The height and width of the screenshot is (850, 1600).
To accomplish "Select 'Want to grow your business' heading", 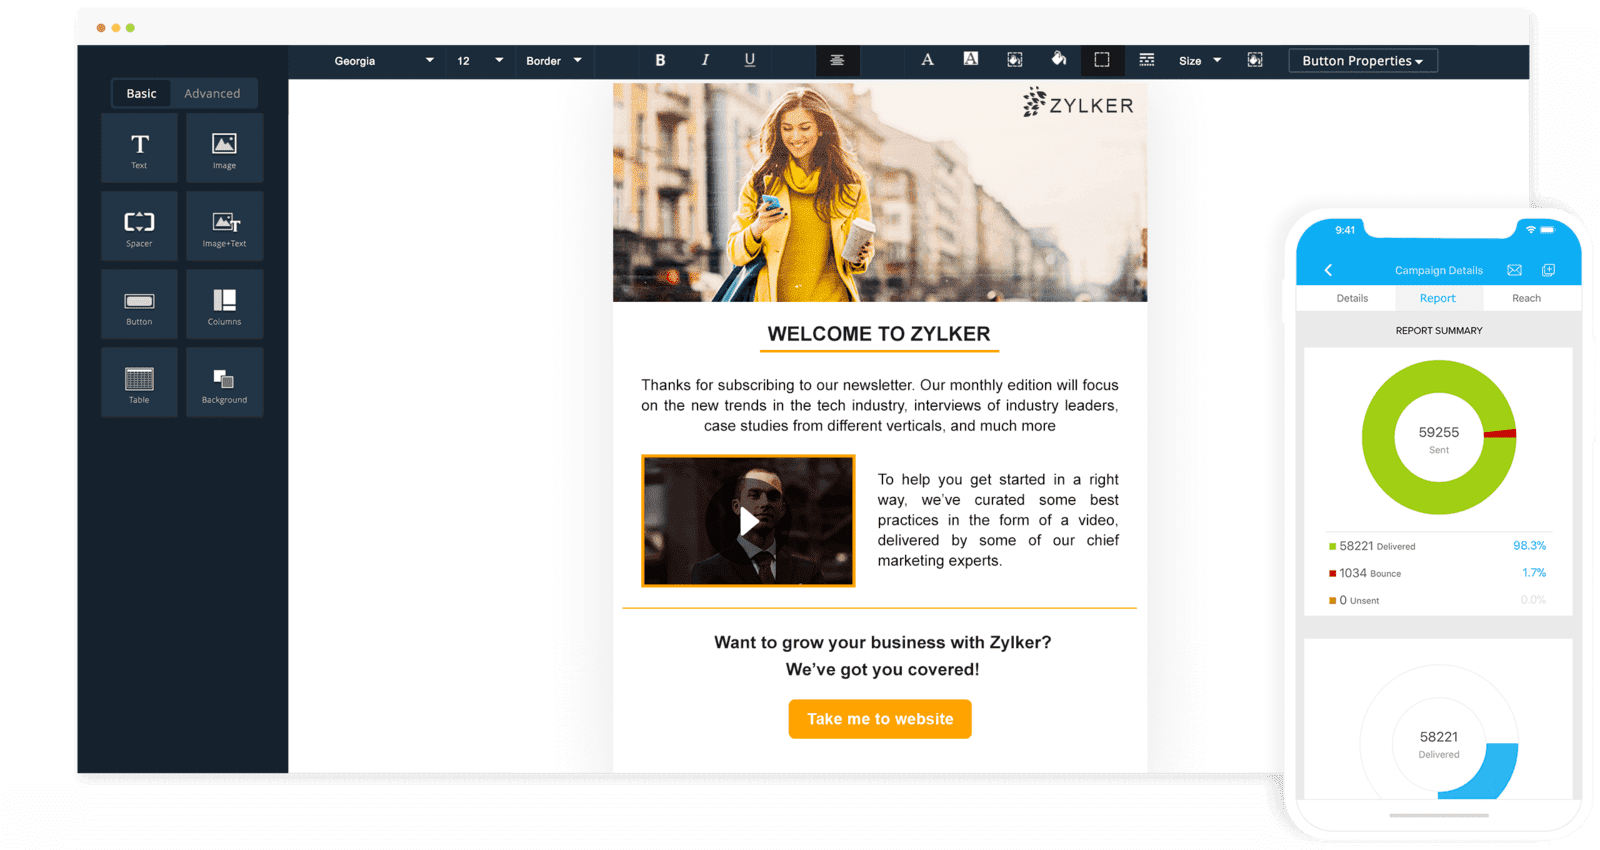I will click(882, 642).
